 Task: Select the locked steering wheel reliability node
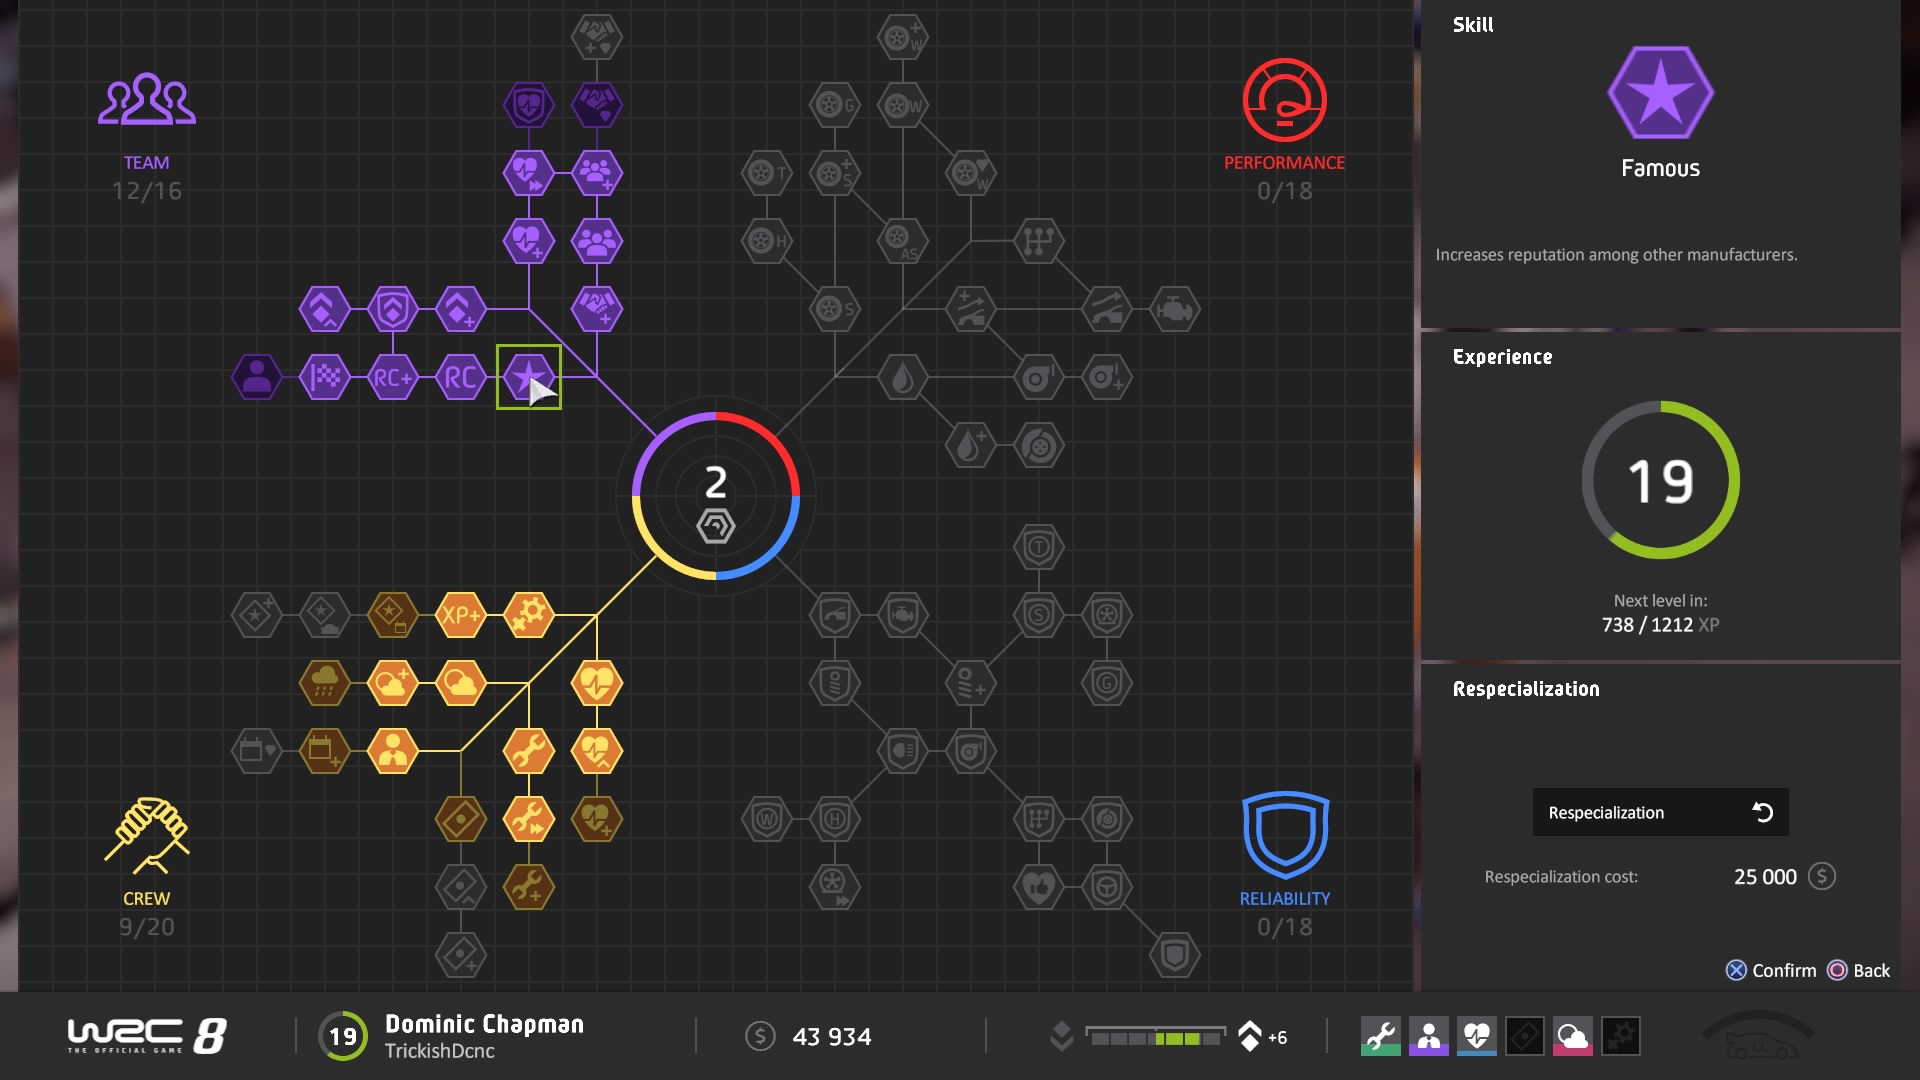pyautogui.click(x=1106, y=887)
